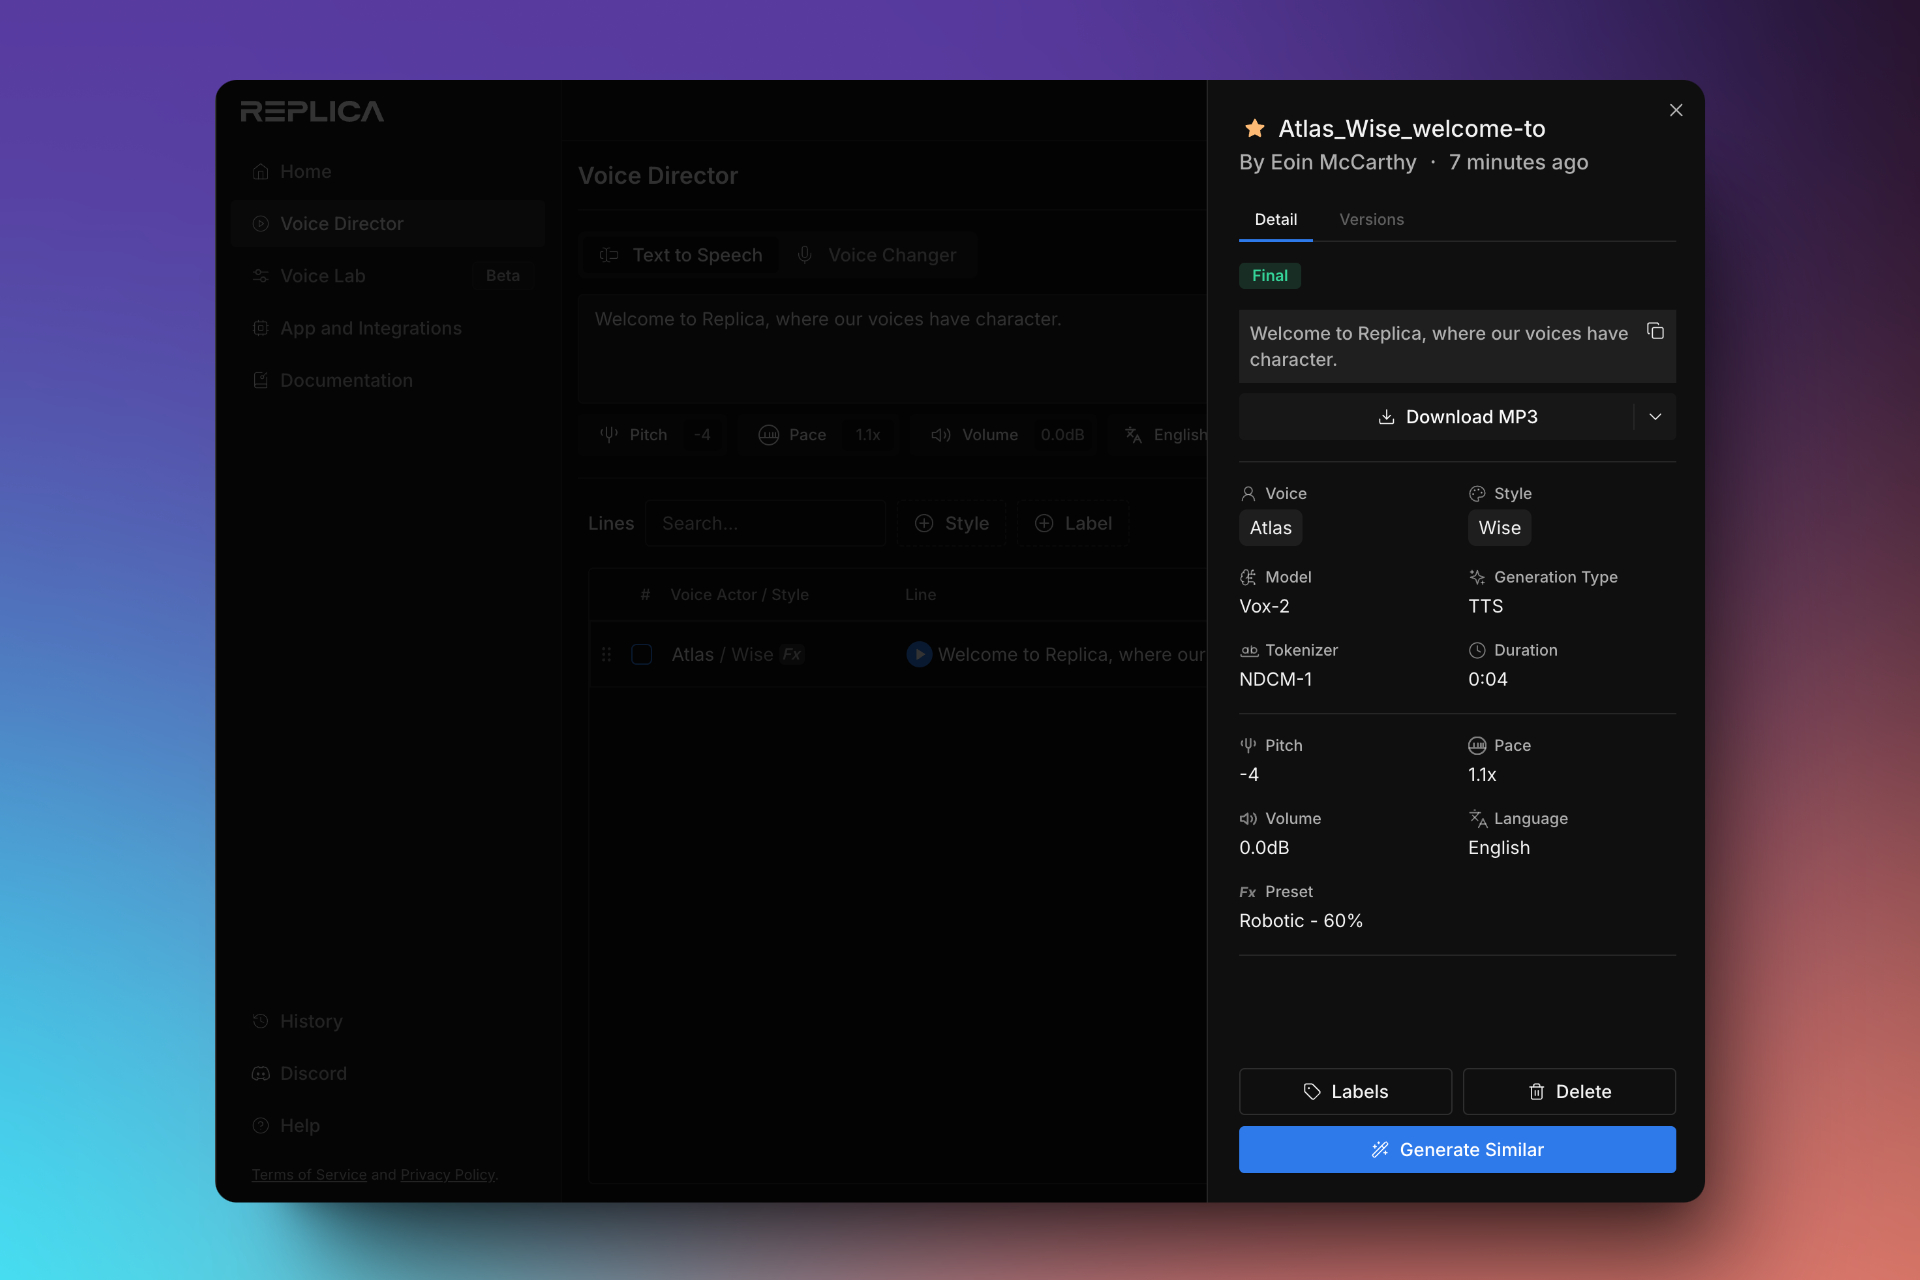Screen dimensions: 1920x1280
Task: Click 'Robotic - 60%' preset value
Action: (1301, 921)
